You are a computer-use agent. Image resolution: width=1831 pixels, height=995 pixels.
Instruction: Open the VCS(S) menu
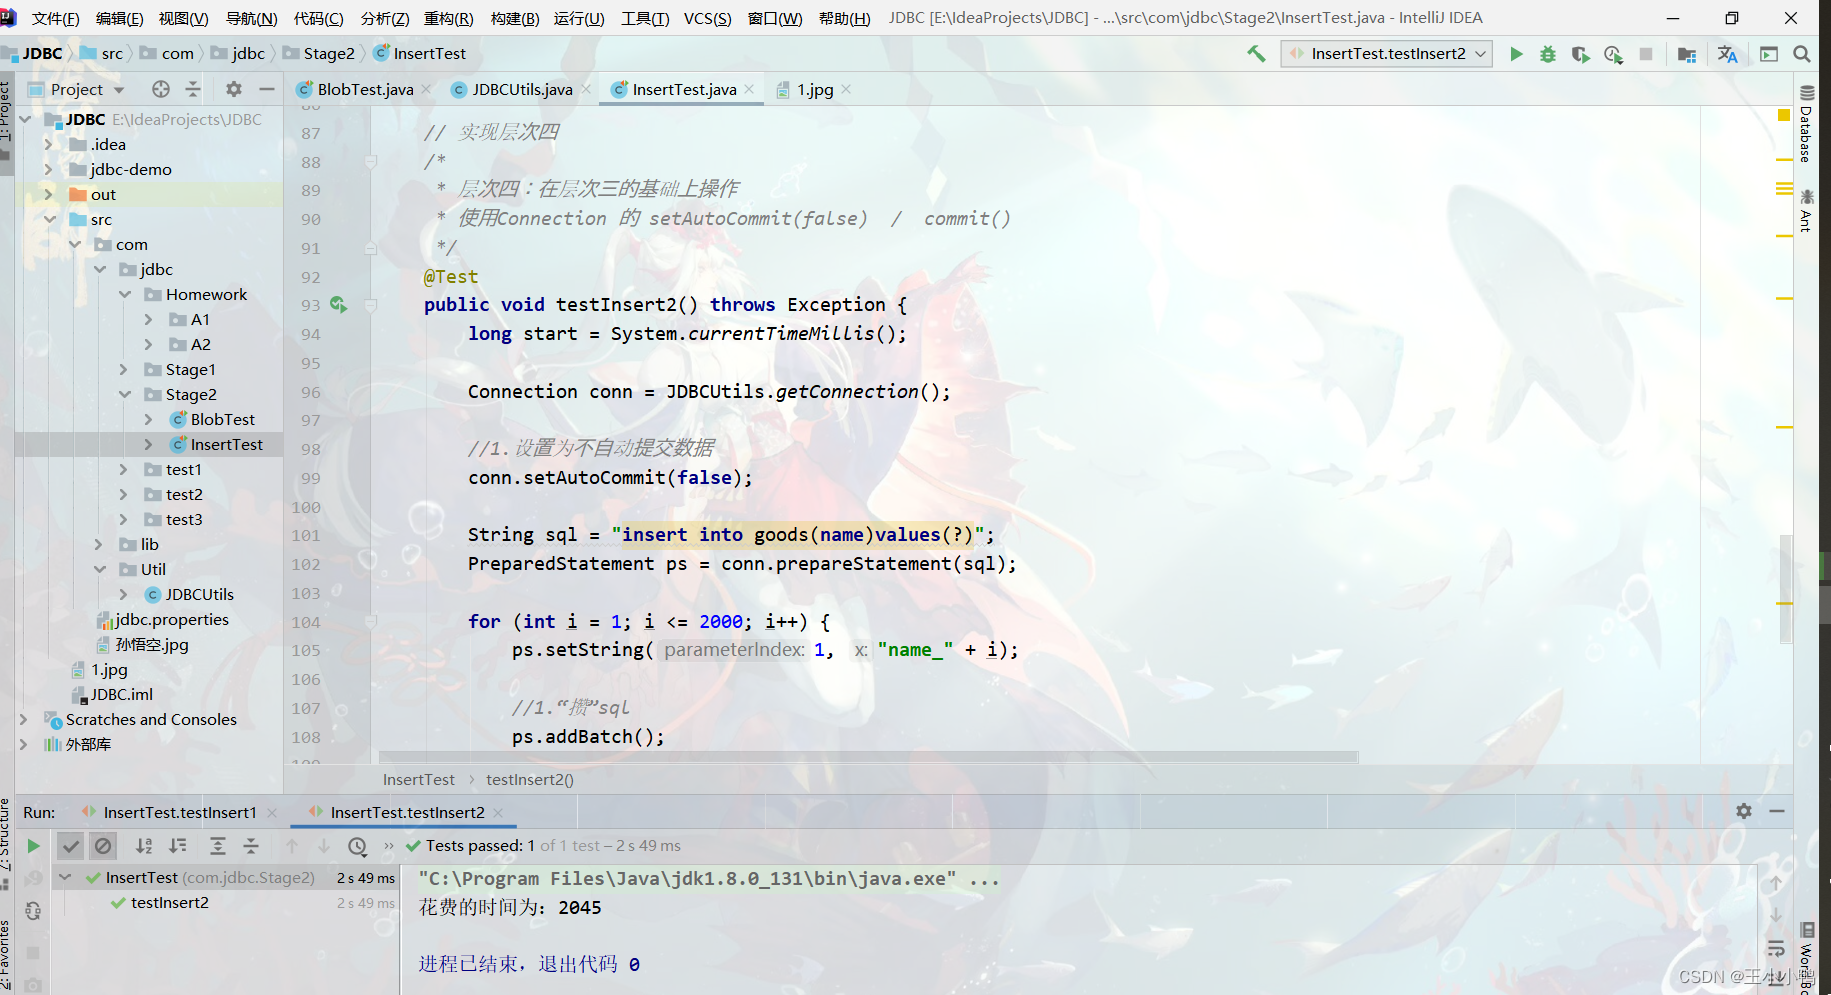pos(707,18)
